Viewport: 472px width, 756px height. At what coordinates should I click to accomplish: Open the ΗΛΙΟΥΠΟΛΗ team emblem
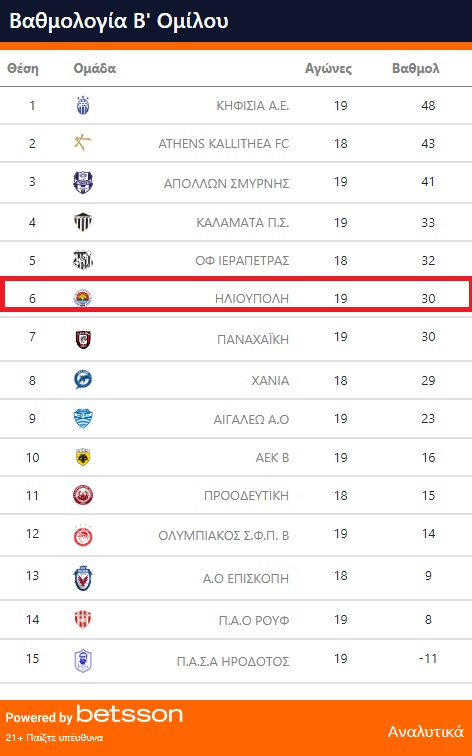[83, 298]
